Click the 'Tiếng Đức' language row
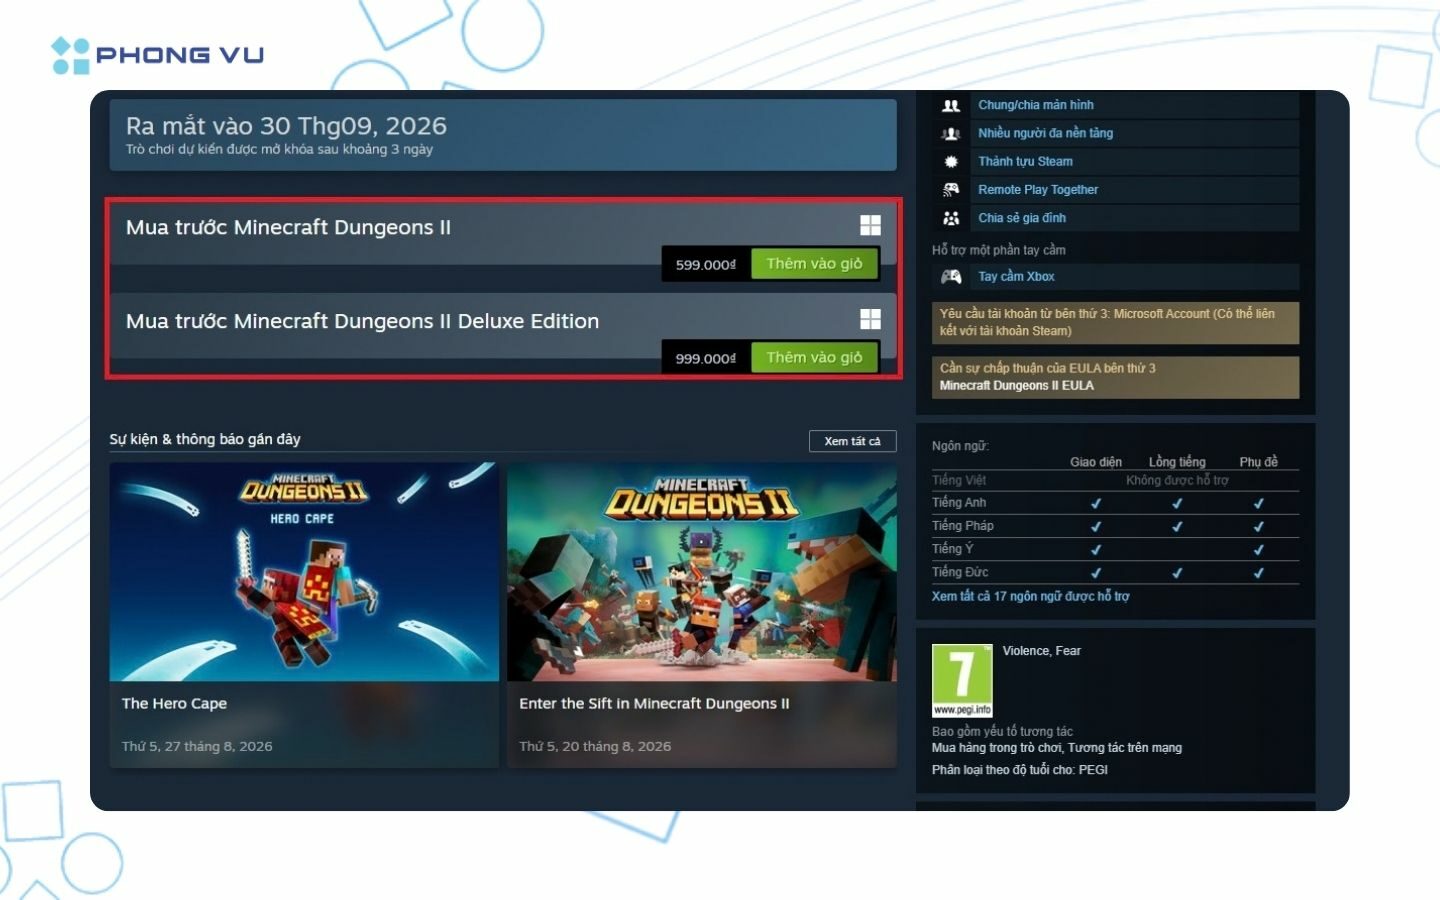 pyautogui.click(x=1115, y=573)
